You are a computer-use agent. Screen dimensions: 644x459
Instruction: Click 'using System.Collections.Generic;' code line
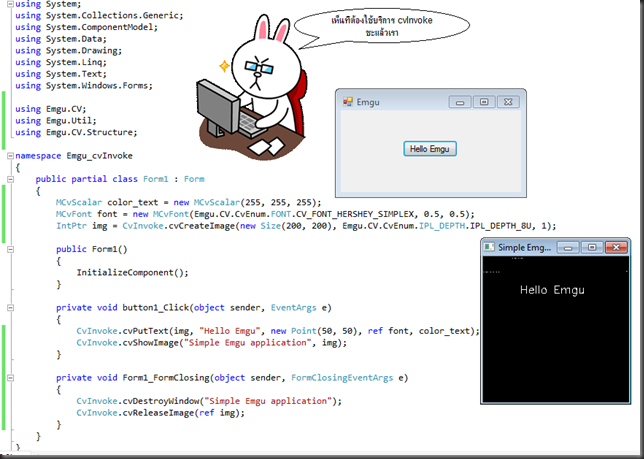99,16
